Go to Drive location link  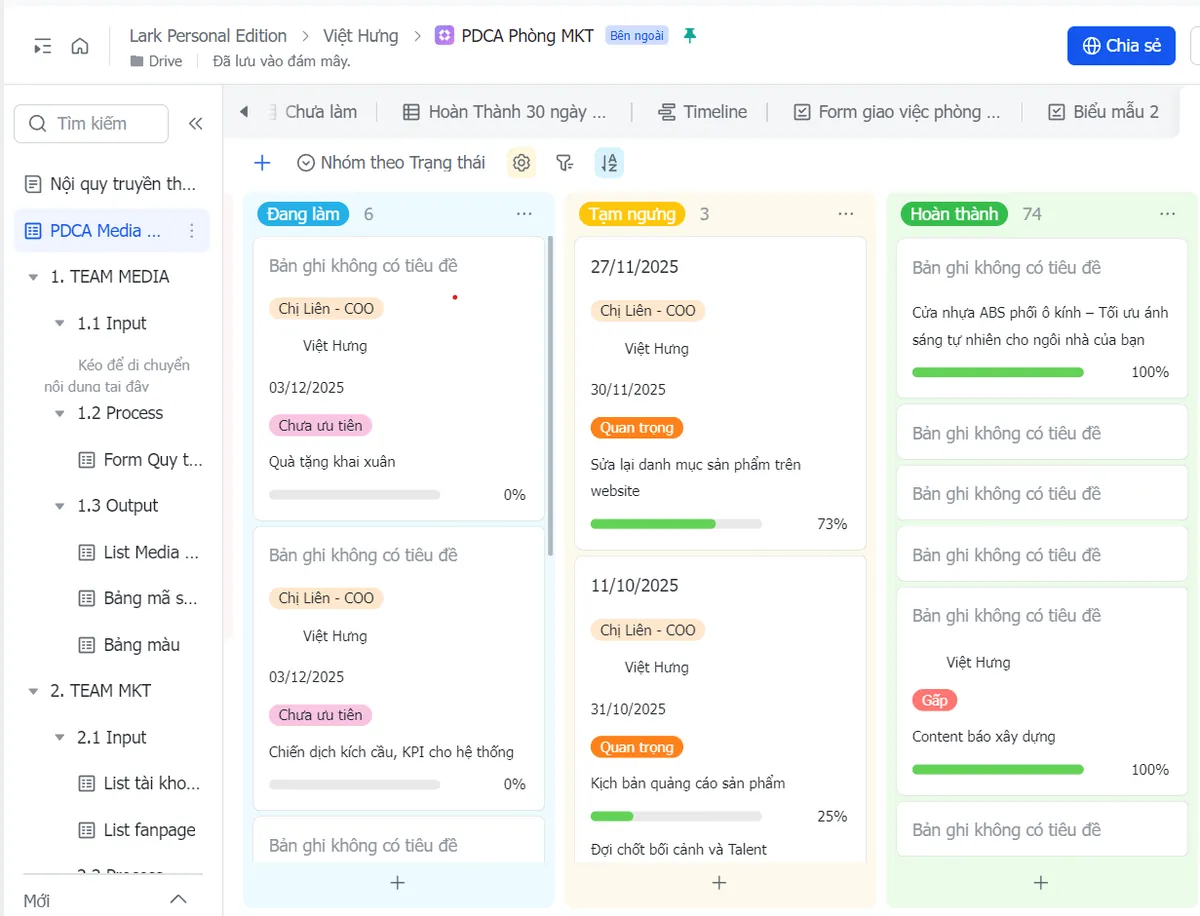point(156,61)
